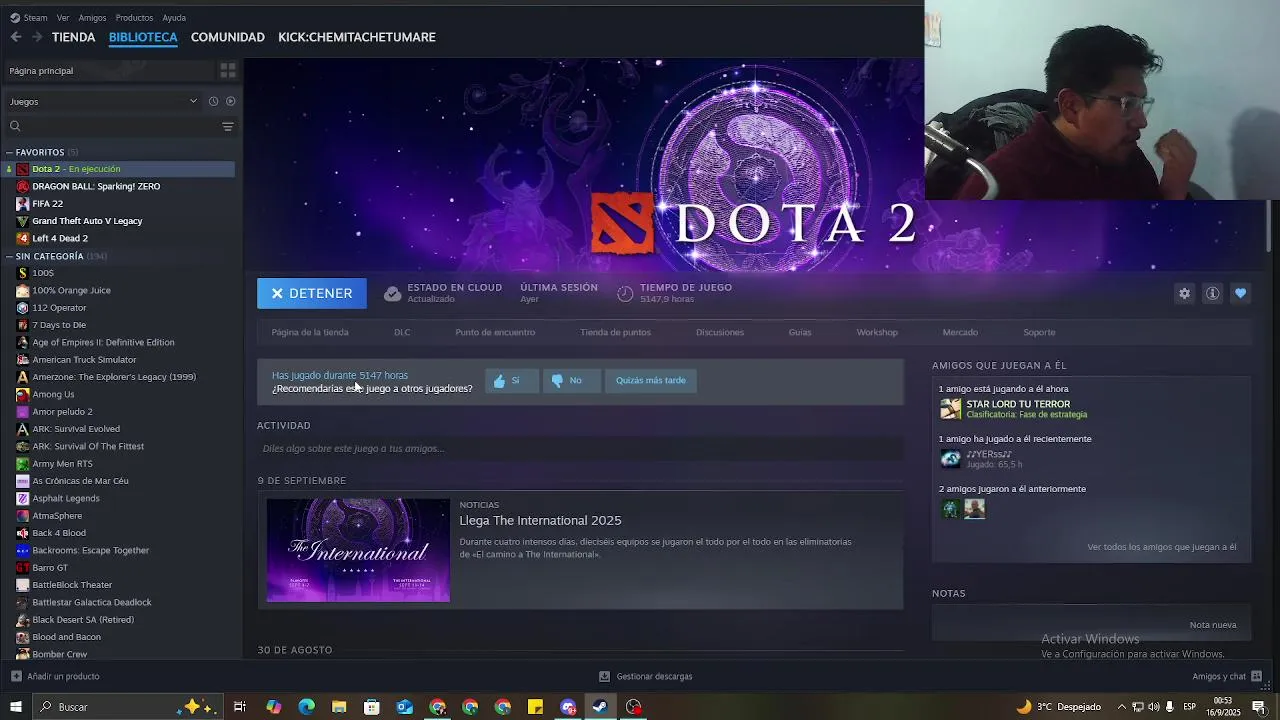Open Gestionar descargas
Image resolution: width=1280 pixels, height=720 pixels.
point(645,676)
